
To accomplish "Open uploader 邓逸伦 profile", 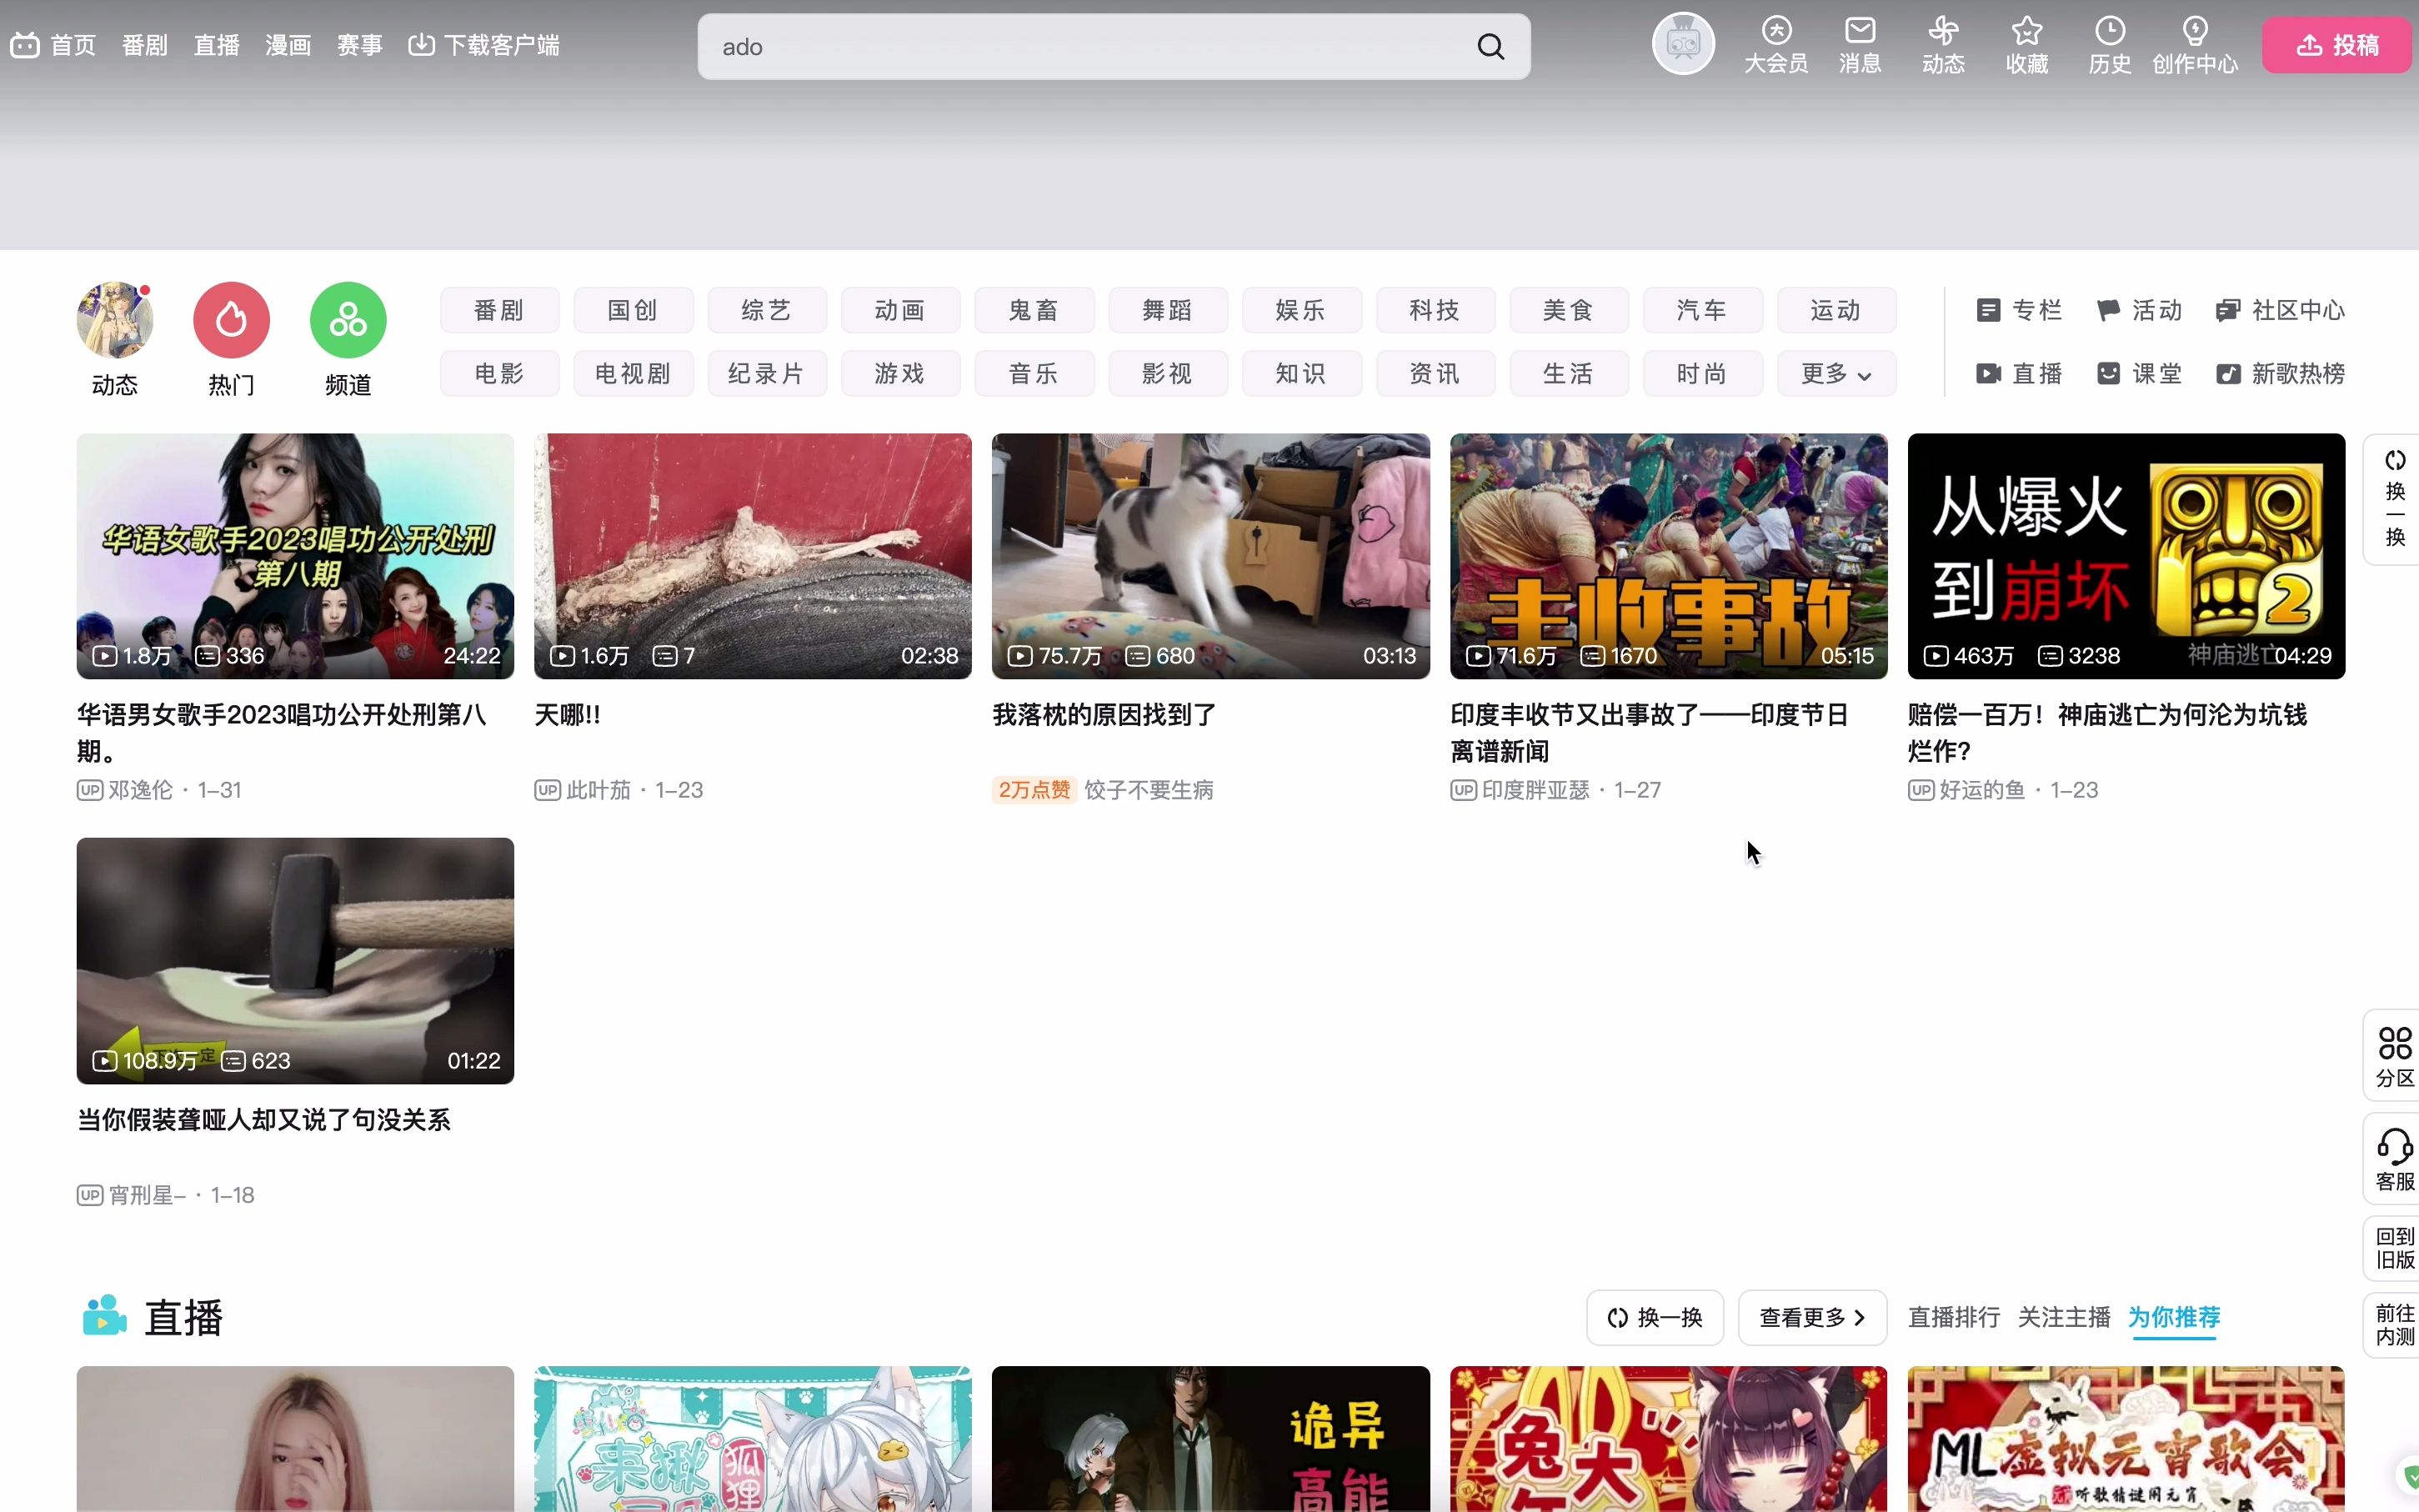I will (x=140, y=790).
